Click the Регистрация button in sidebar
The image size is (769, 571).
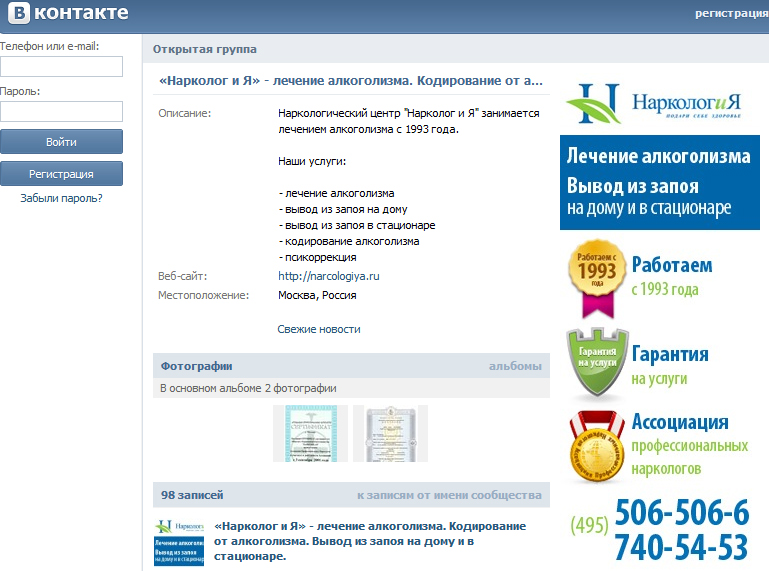tap(61, 174)
